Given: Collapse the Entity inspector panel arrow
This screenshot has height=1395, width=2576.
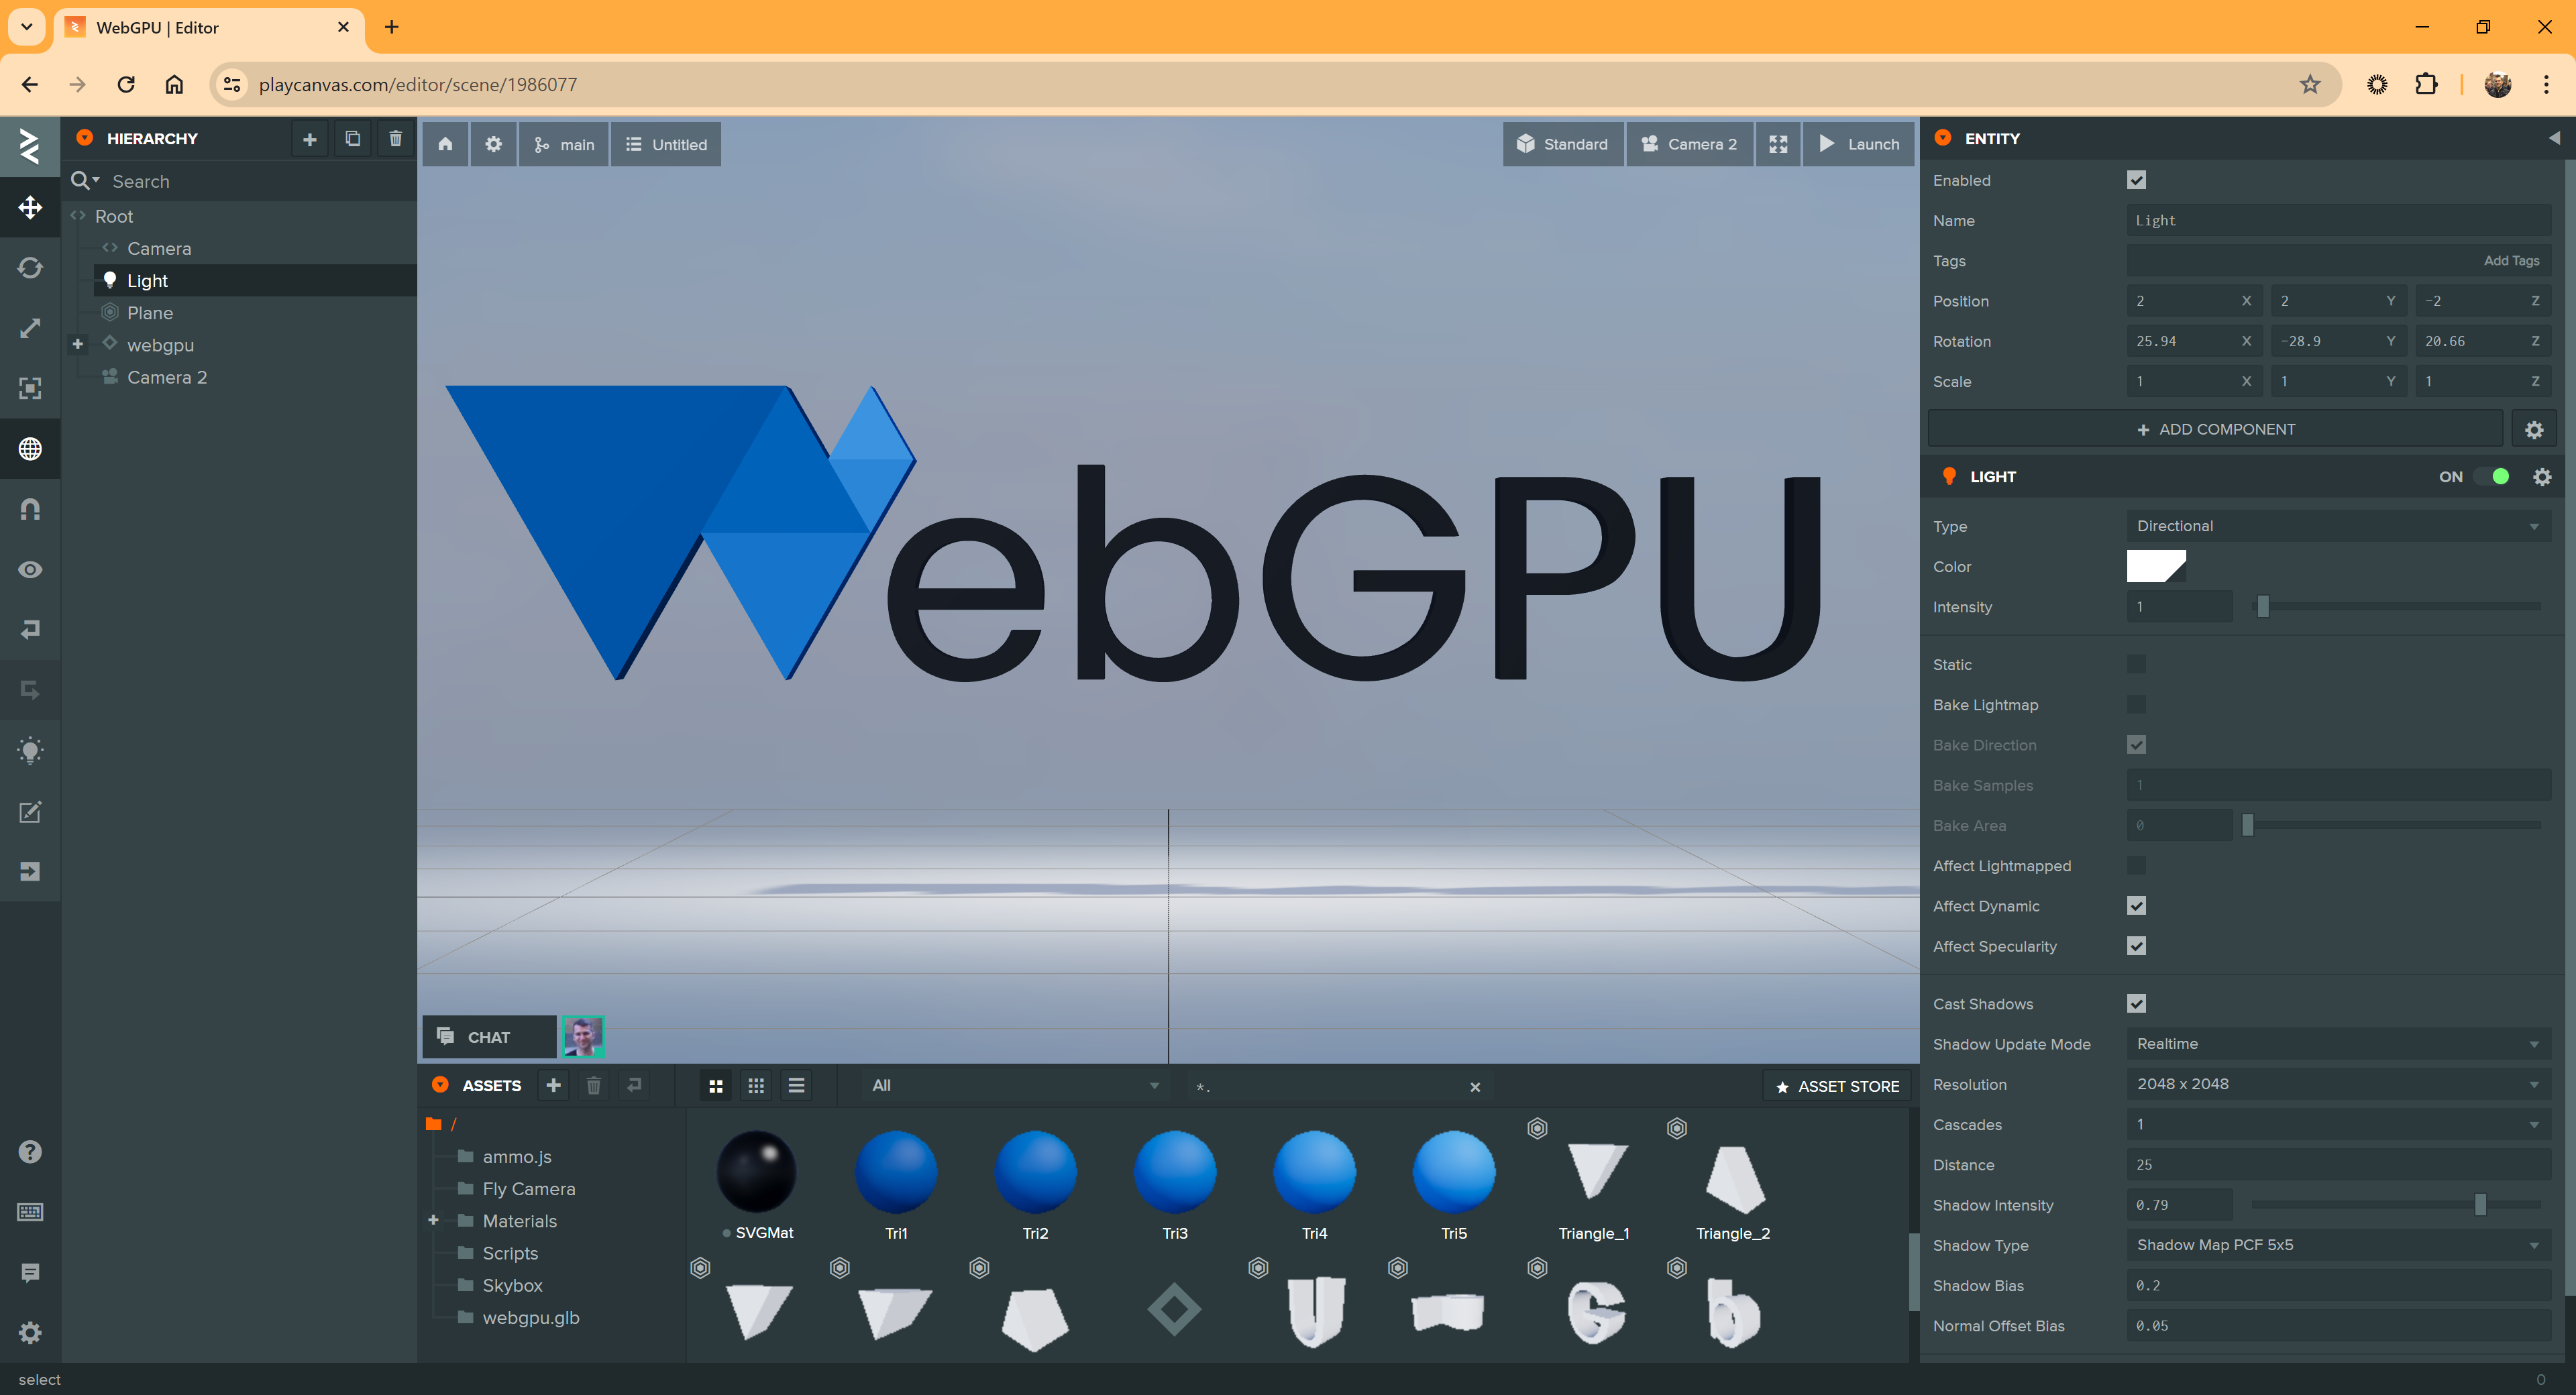Looking at the screenshot, I should (x=2553, y=138).
